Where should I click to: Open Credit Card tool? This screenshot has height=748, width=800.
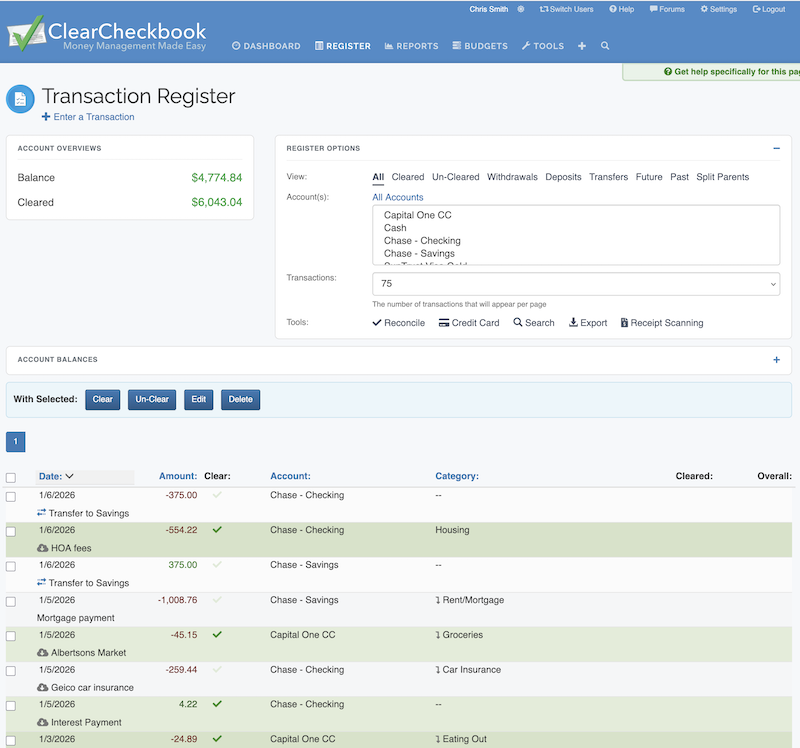pos(469,322)
